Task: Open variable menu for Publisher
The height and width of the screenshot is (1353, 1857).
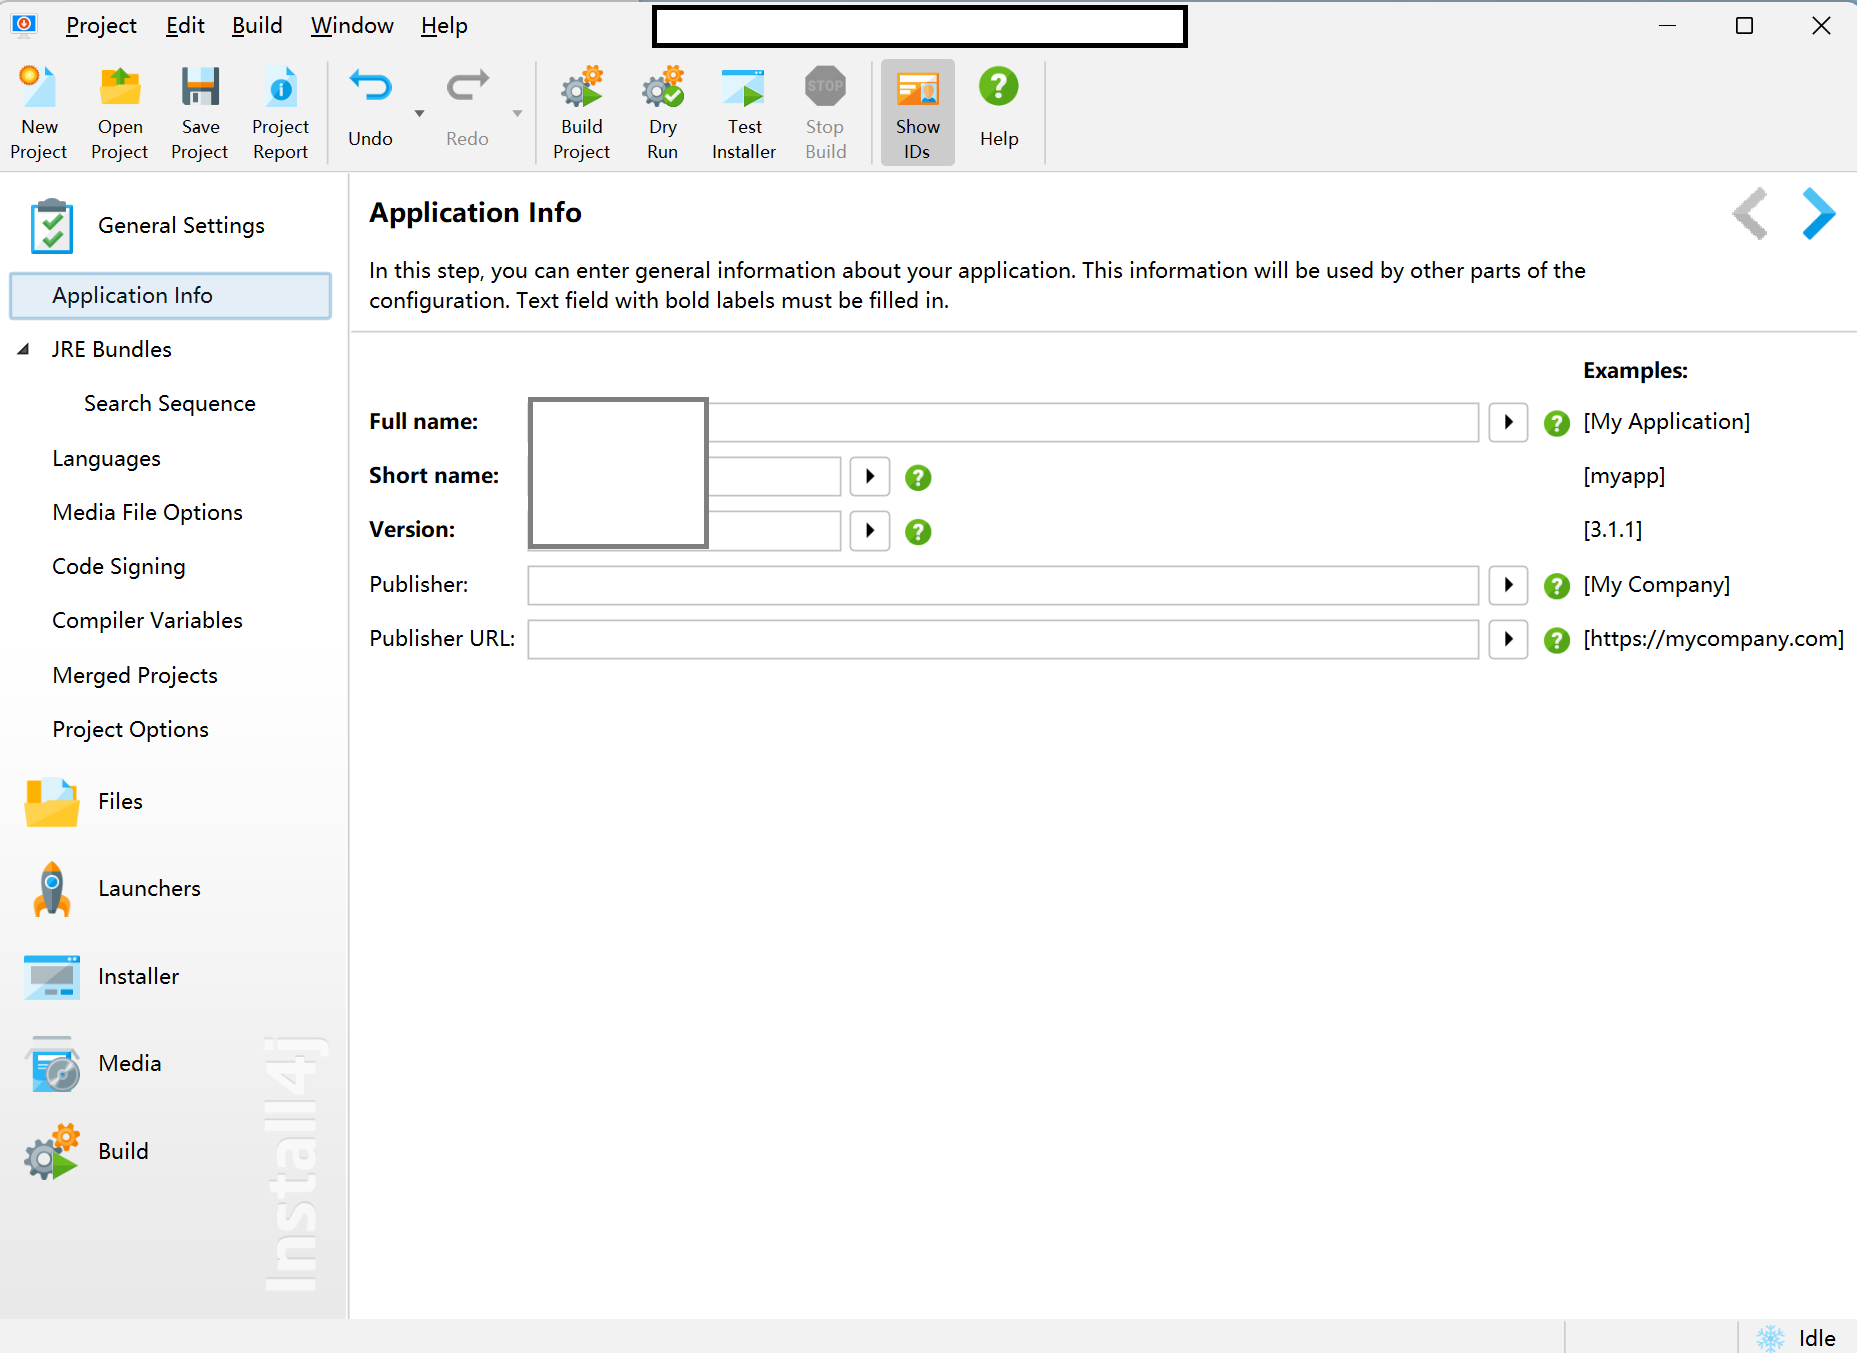Action: point(1508,586)
